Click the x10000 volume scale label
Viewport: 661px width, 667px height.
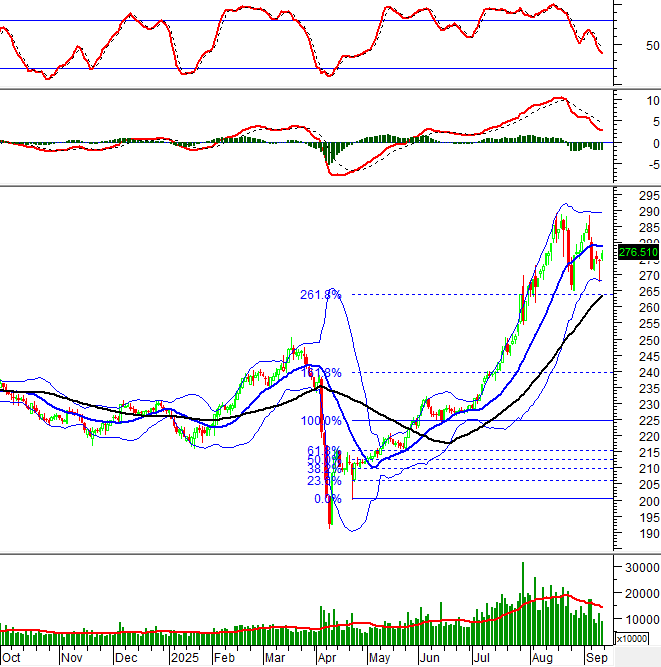coord(634,638)
